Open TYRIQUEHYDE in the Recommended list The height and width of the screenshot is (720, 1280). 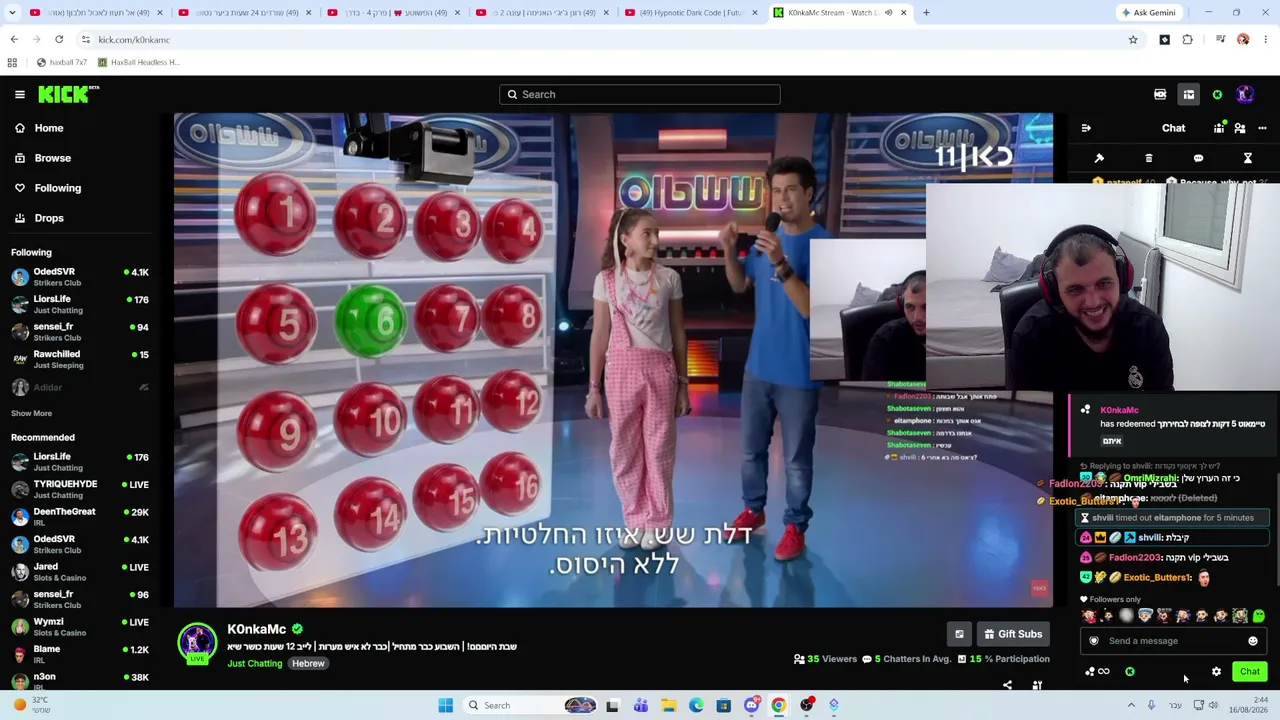click(80, 489)
